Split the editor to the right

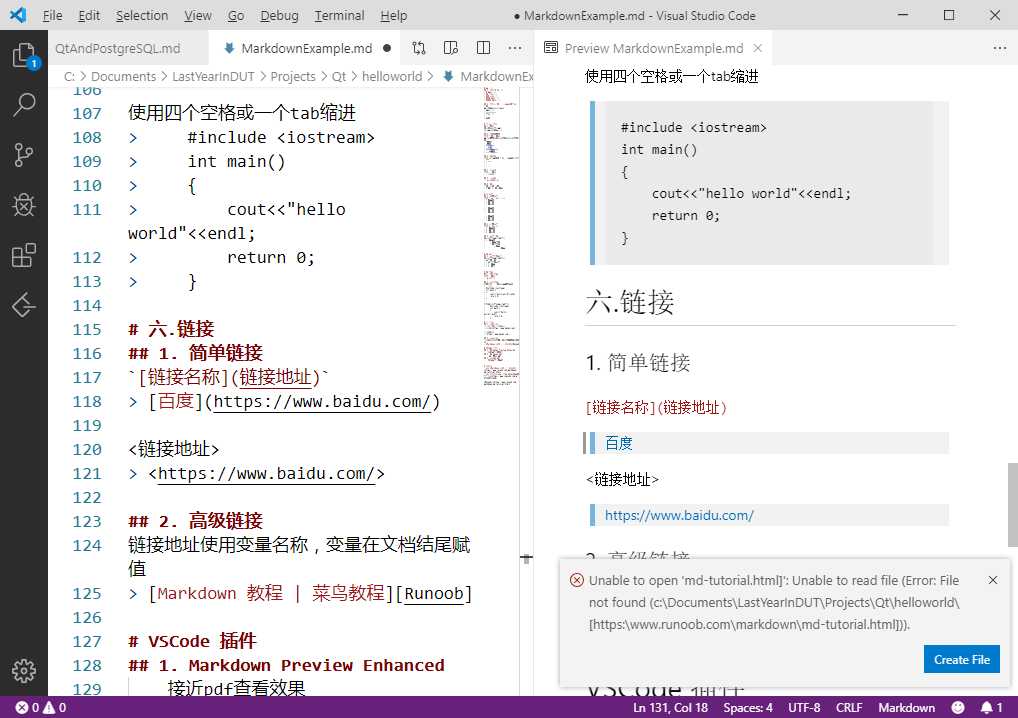coord(483,48)
